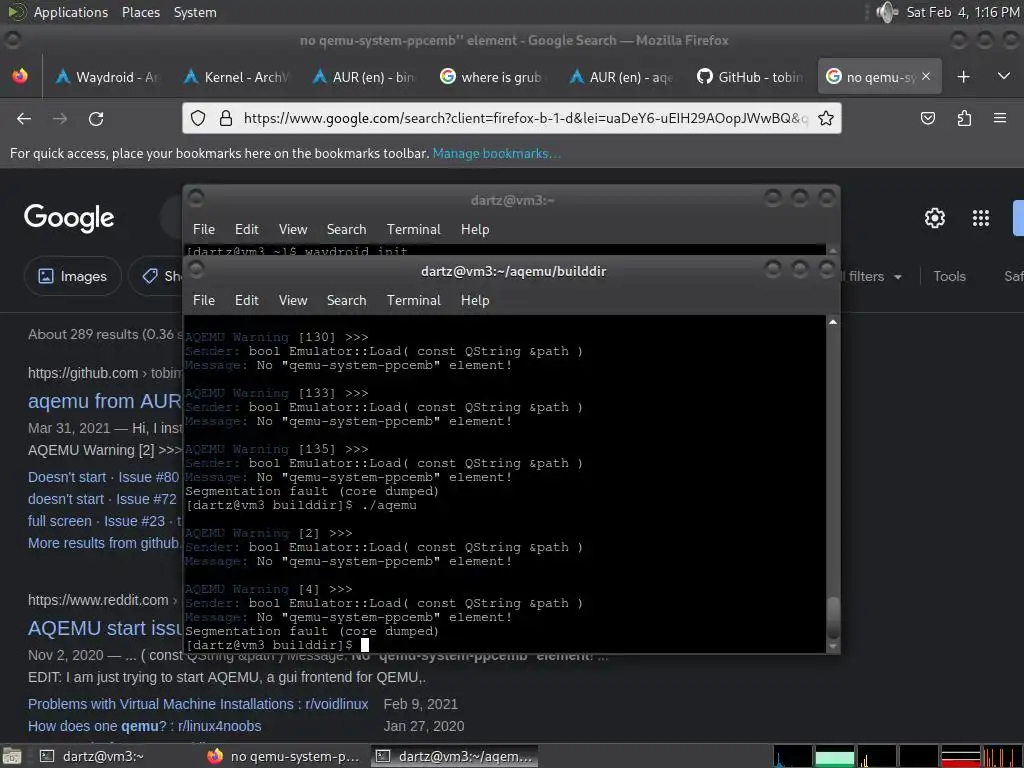
Task: Open the window menu button of the dartz@vm3:~ terminal
Action: 195,197
